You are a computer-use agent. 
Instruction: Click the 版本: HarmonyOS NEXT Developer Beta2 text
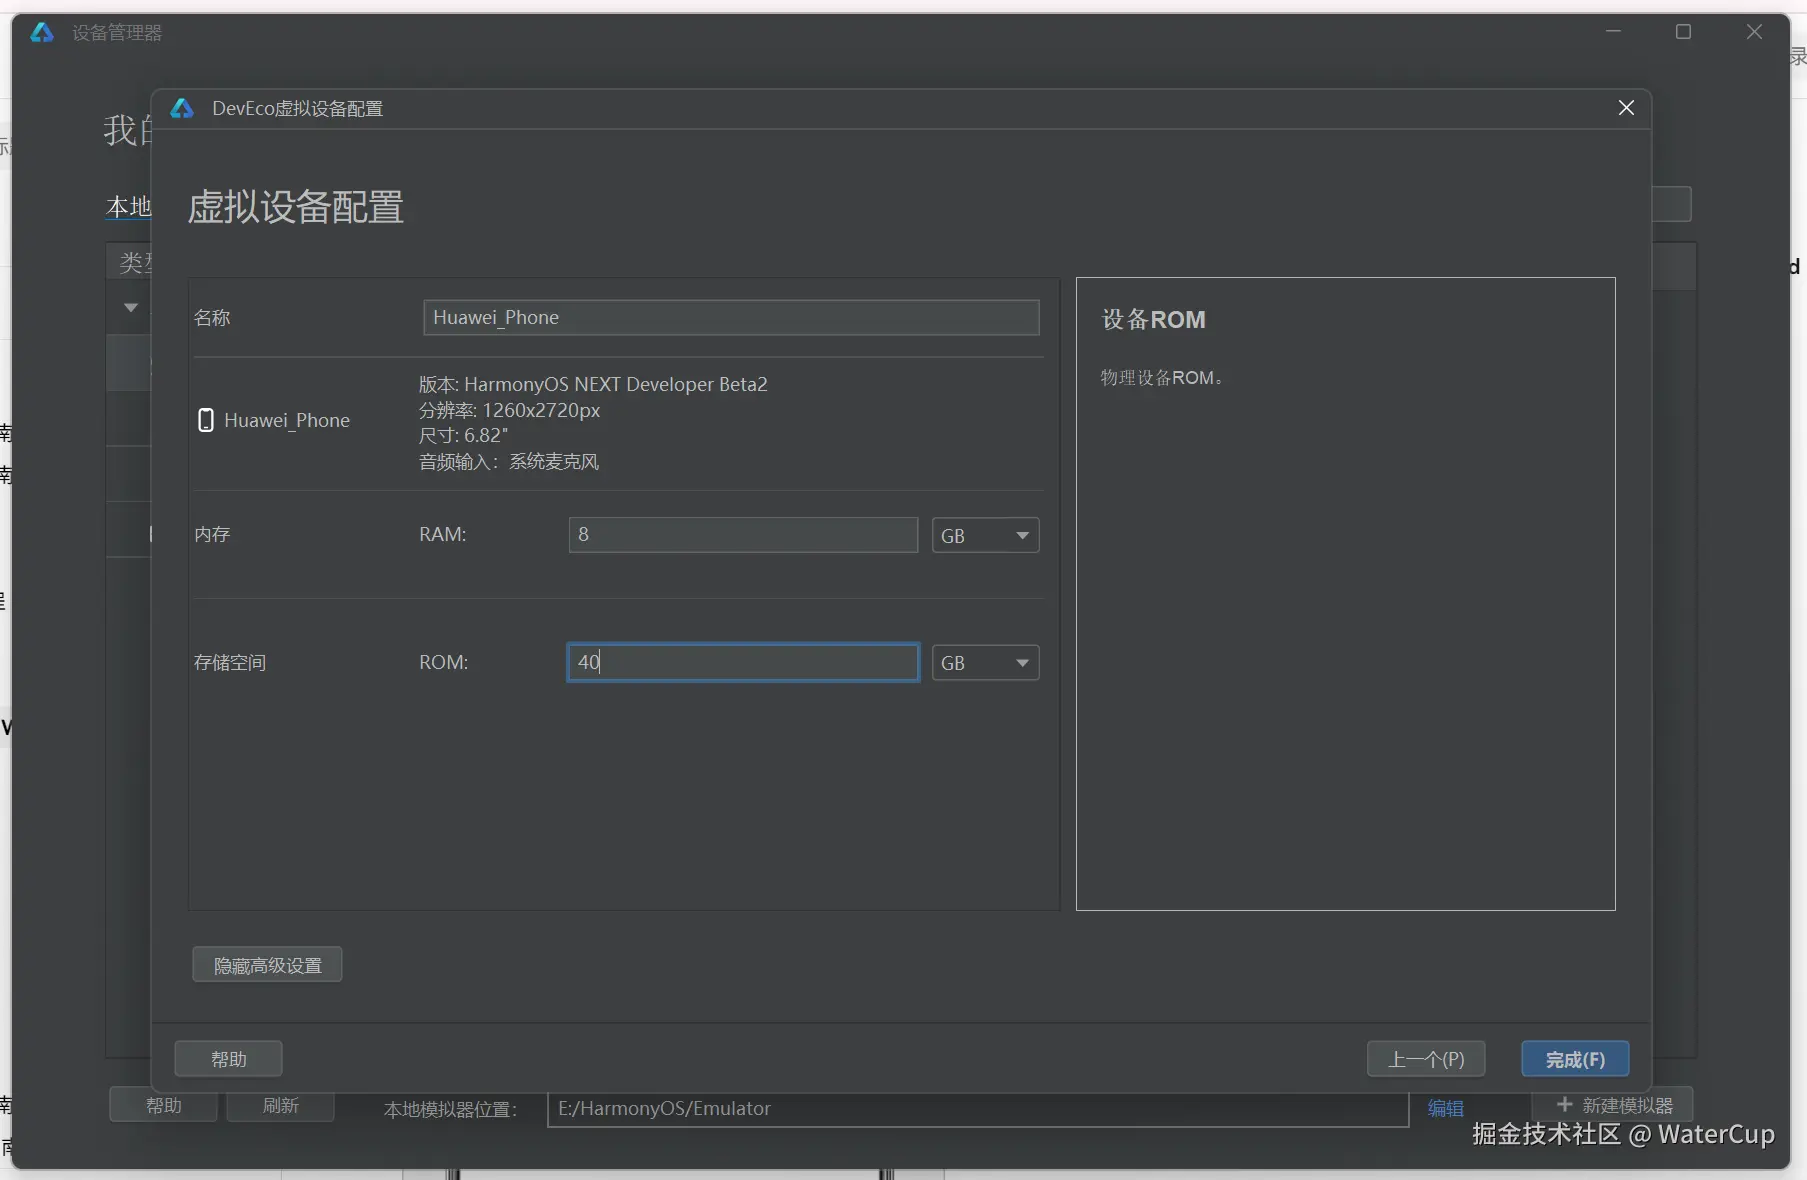pos(593,384)
